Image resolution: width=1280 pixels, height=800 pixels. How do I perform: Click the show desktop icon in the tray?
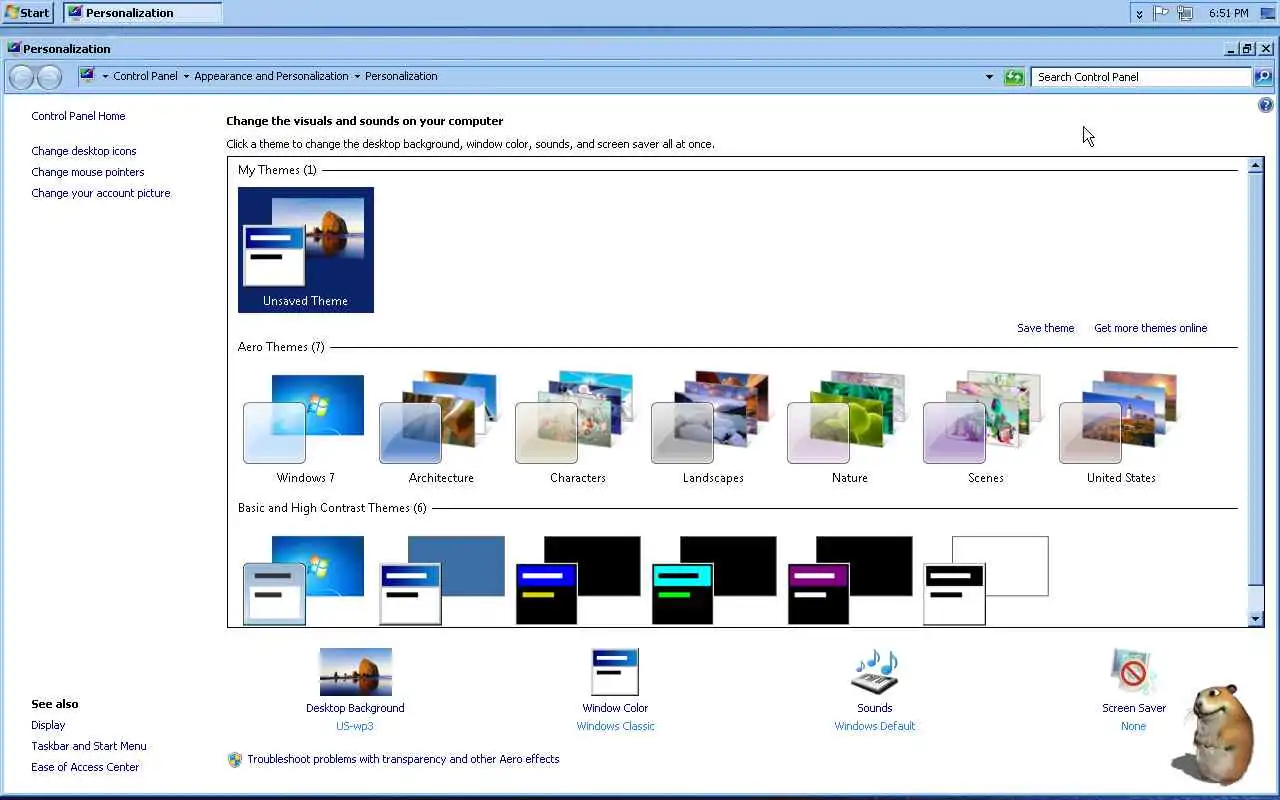(x=1268, y=13)
